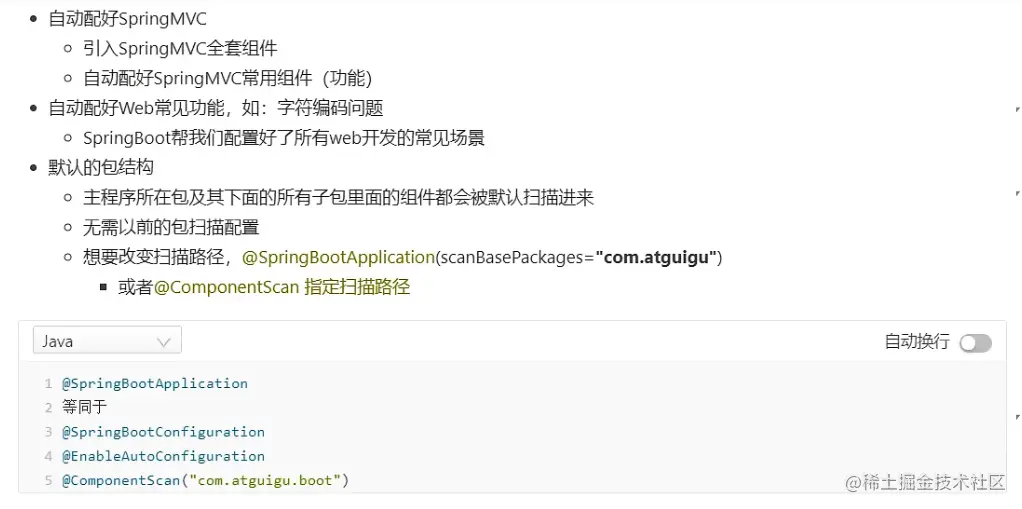Enable the 自动换行 auto-wrap switch
This screenshot has height=509, width=1022.
pos(975,343)
